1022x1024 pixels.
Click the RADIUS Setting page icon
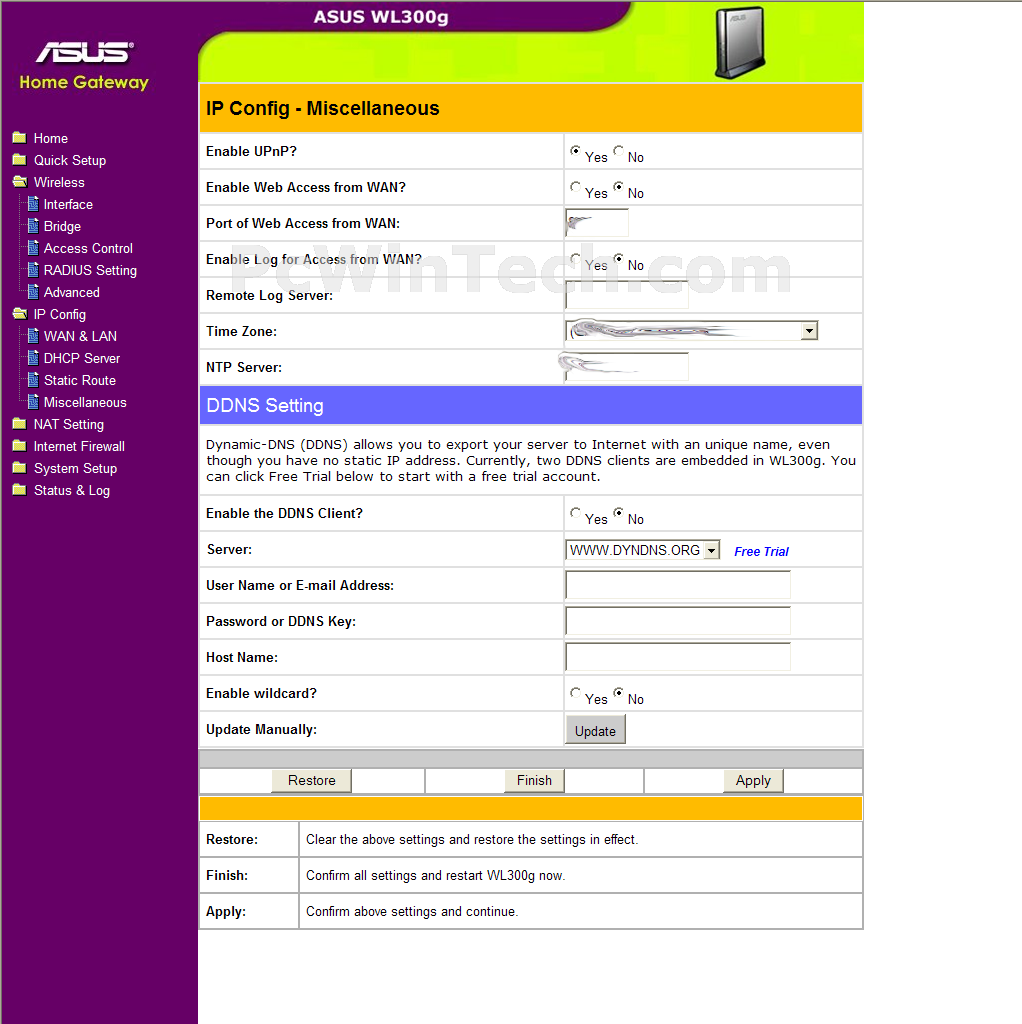(x=33, y=270)
